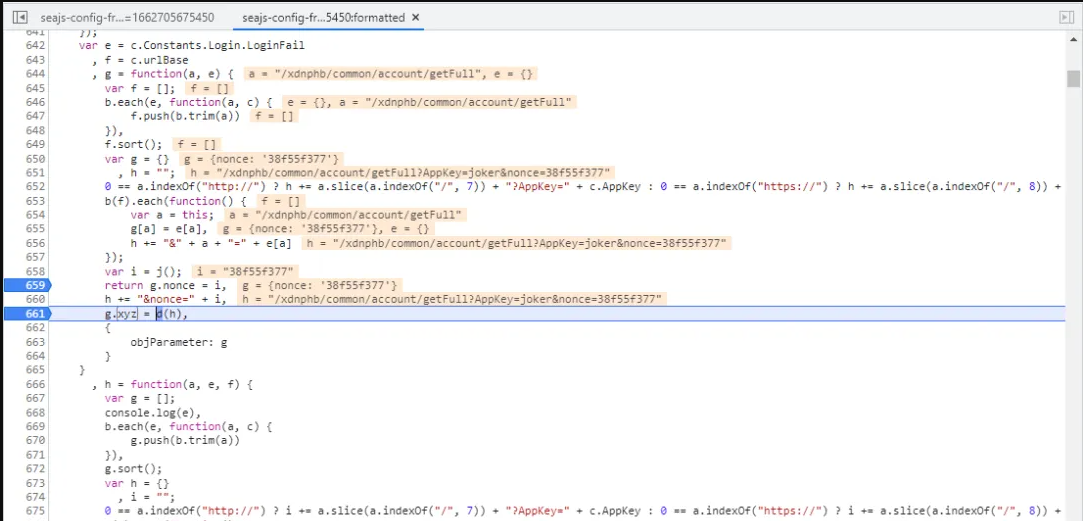Set a breakpoint on line 650
Screen dimensions: 1083x521
[x=35, y=158]
